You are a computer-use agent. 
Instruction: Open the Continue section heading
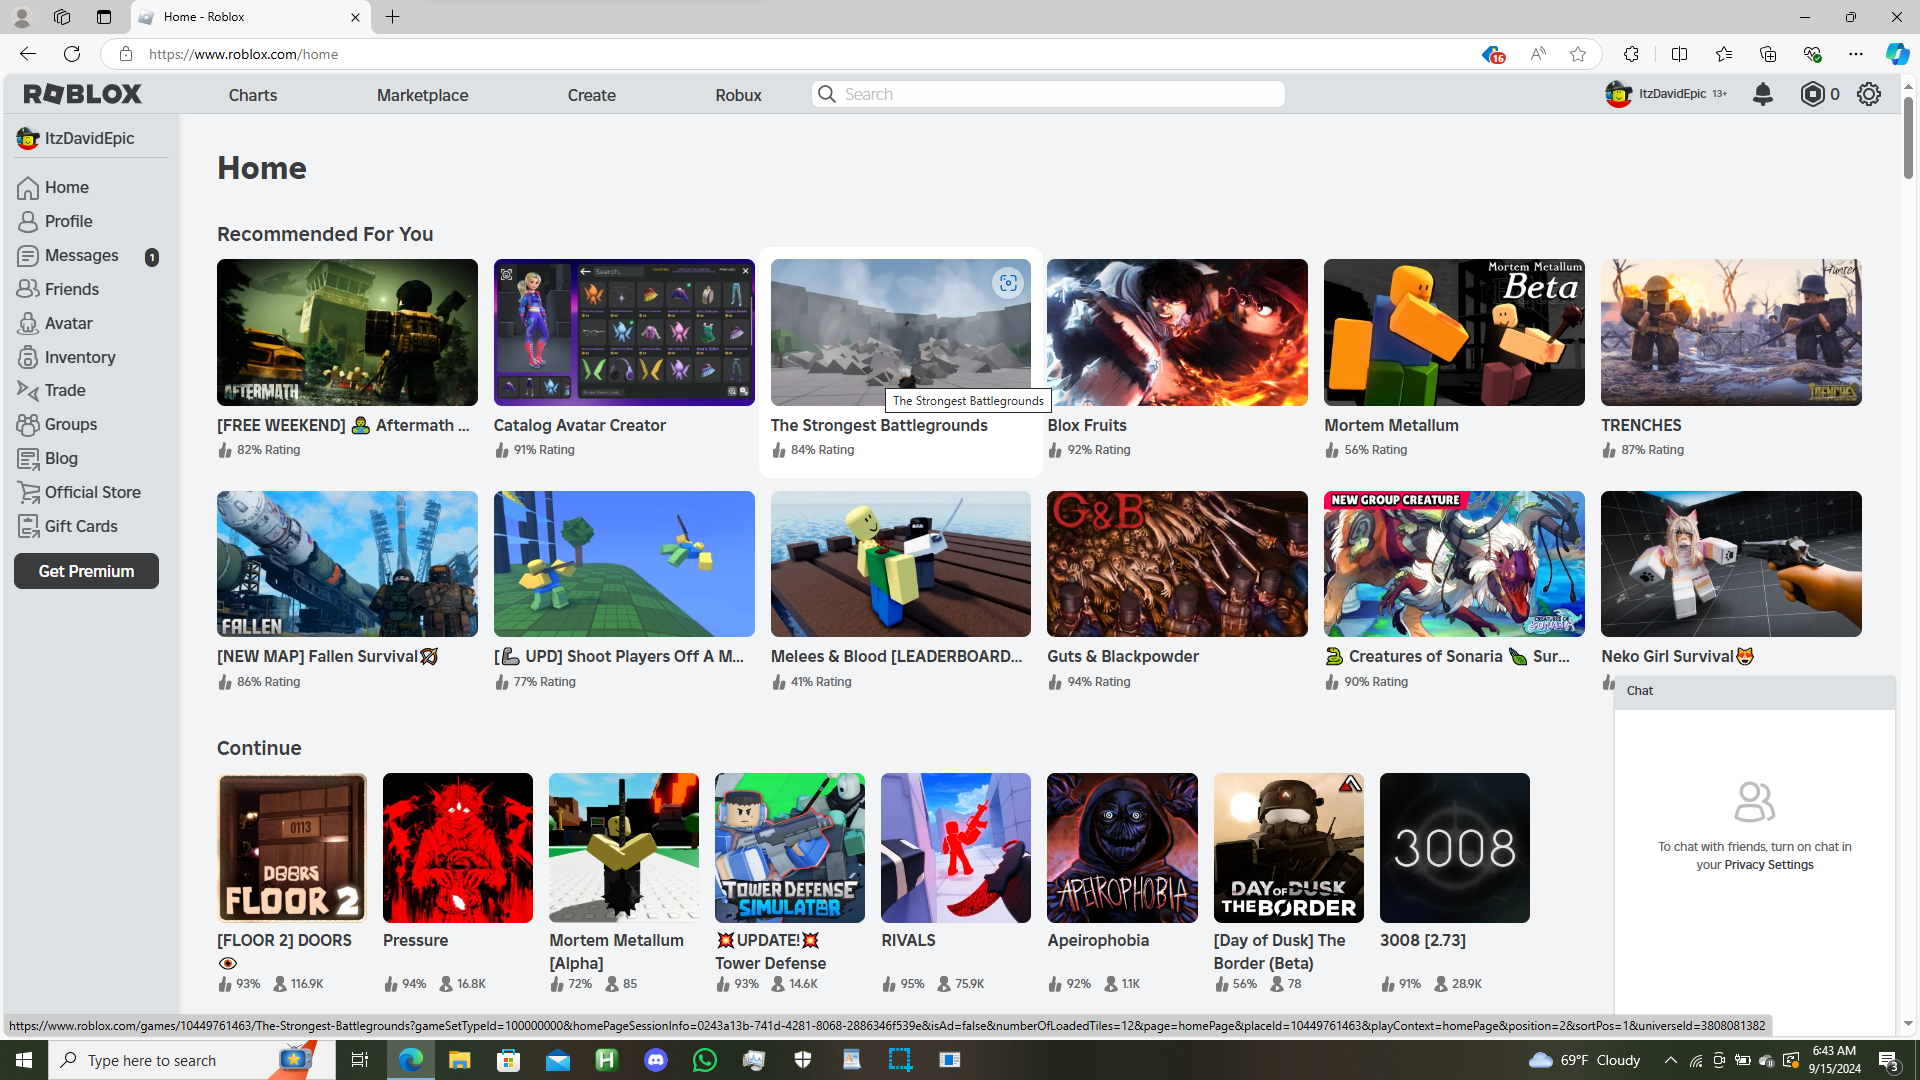[x=259, y=748]
